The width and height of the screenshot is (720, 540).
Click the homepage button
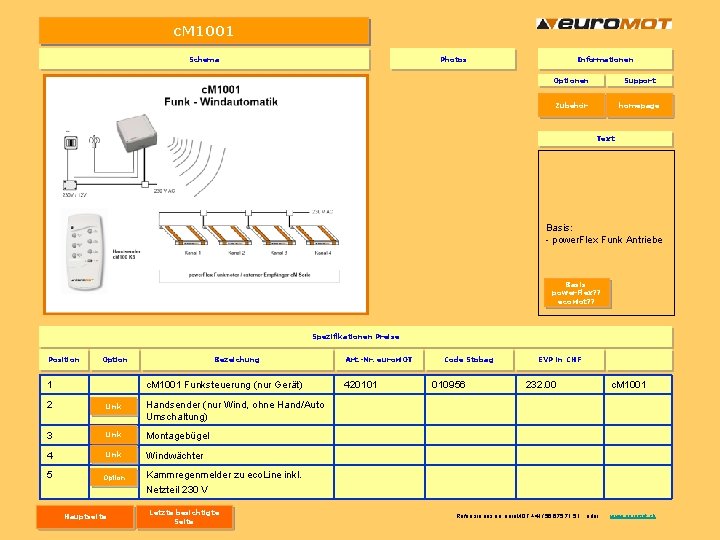click(x=639, y=106)
